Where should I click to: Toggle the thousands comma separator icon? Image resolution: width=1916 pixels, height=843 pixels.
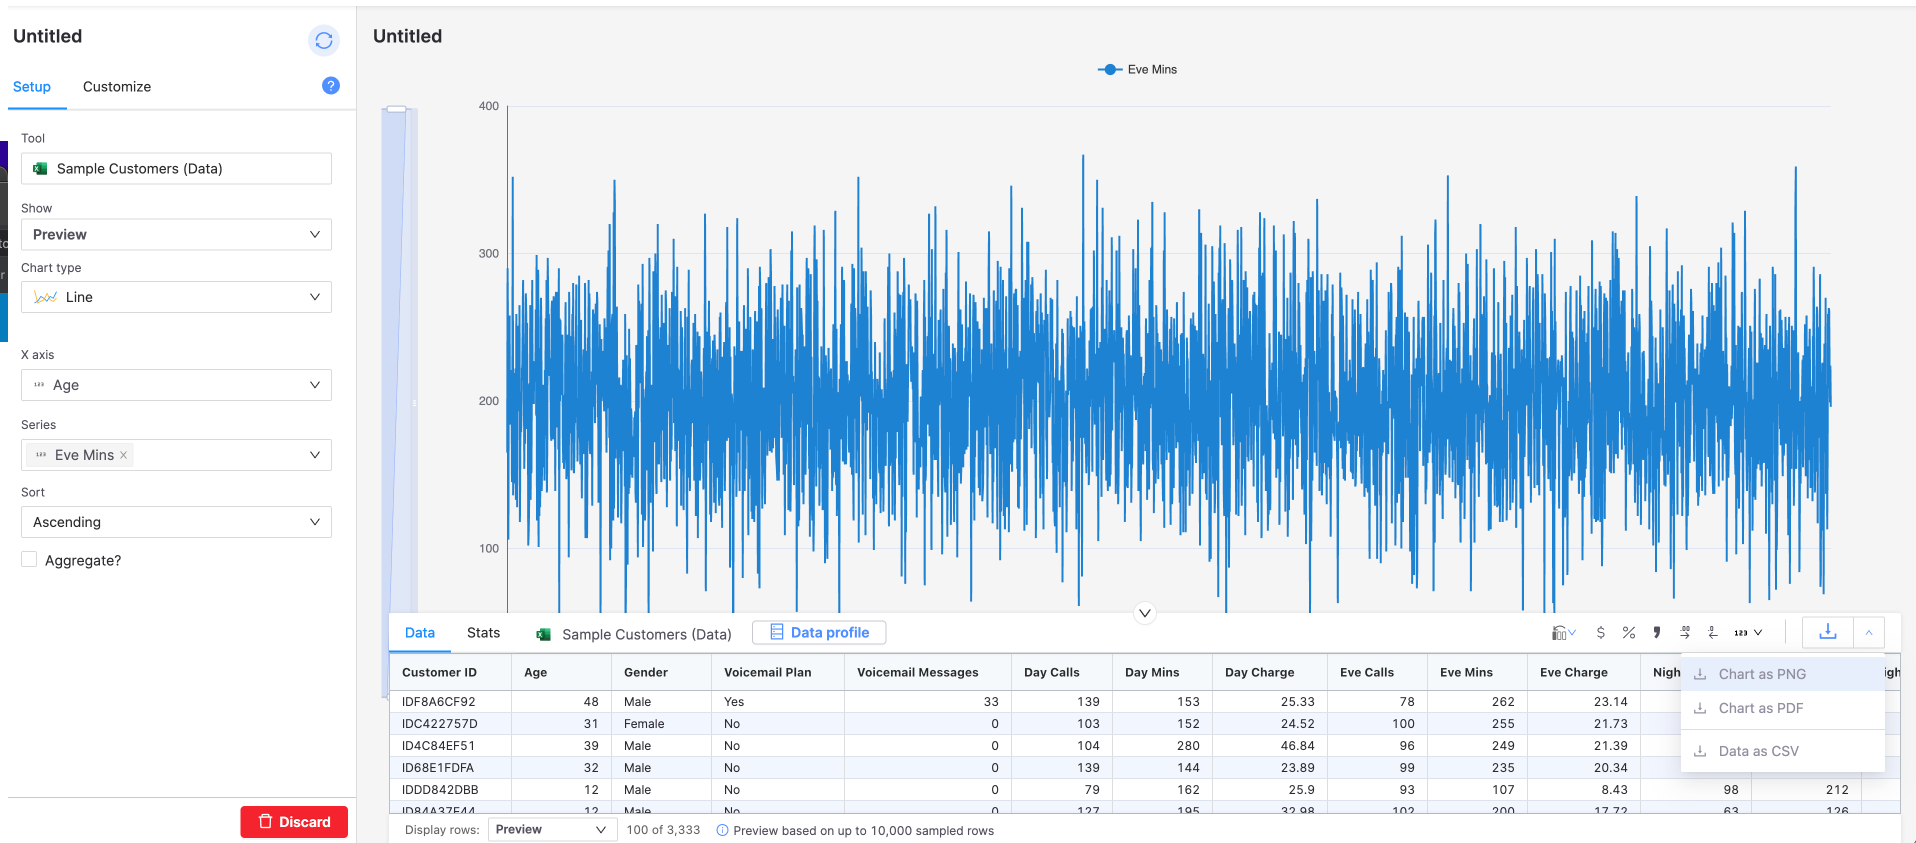tap(1657, 633)
